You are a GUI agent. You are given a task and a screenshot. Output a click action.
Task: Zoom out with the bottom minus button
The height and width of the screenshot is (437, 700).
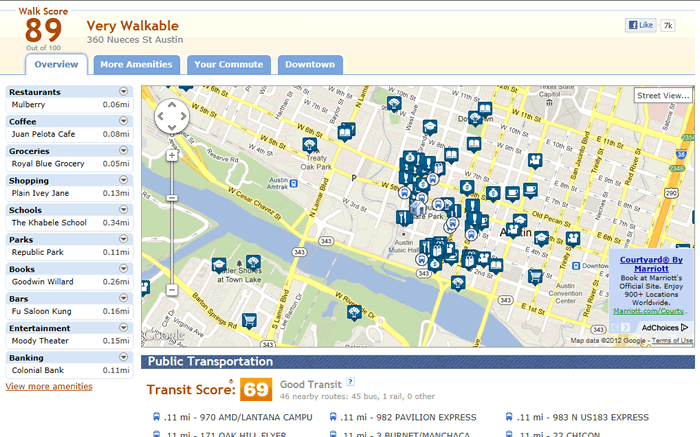[x=172, y=290]
